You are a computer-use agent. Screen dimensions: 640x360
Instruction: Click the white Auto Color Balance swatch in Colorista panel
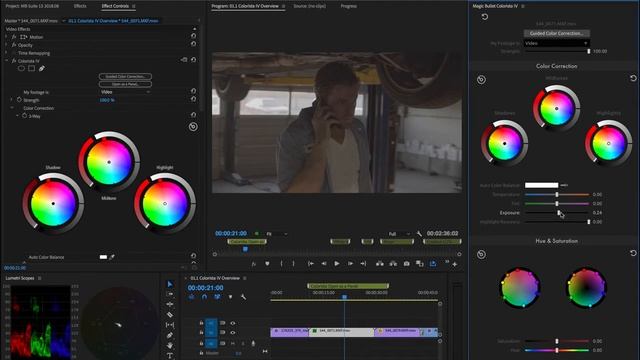[541, 185]
